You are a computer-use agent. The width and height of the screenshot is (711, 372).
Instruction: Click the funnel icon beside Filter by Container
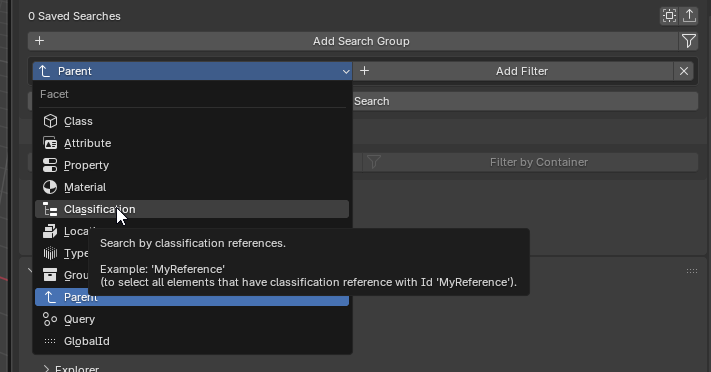[374, 162]
